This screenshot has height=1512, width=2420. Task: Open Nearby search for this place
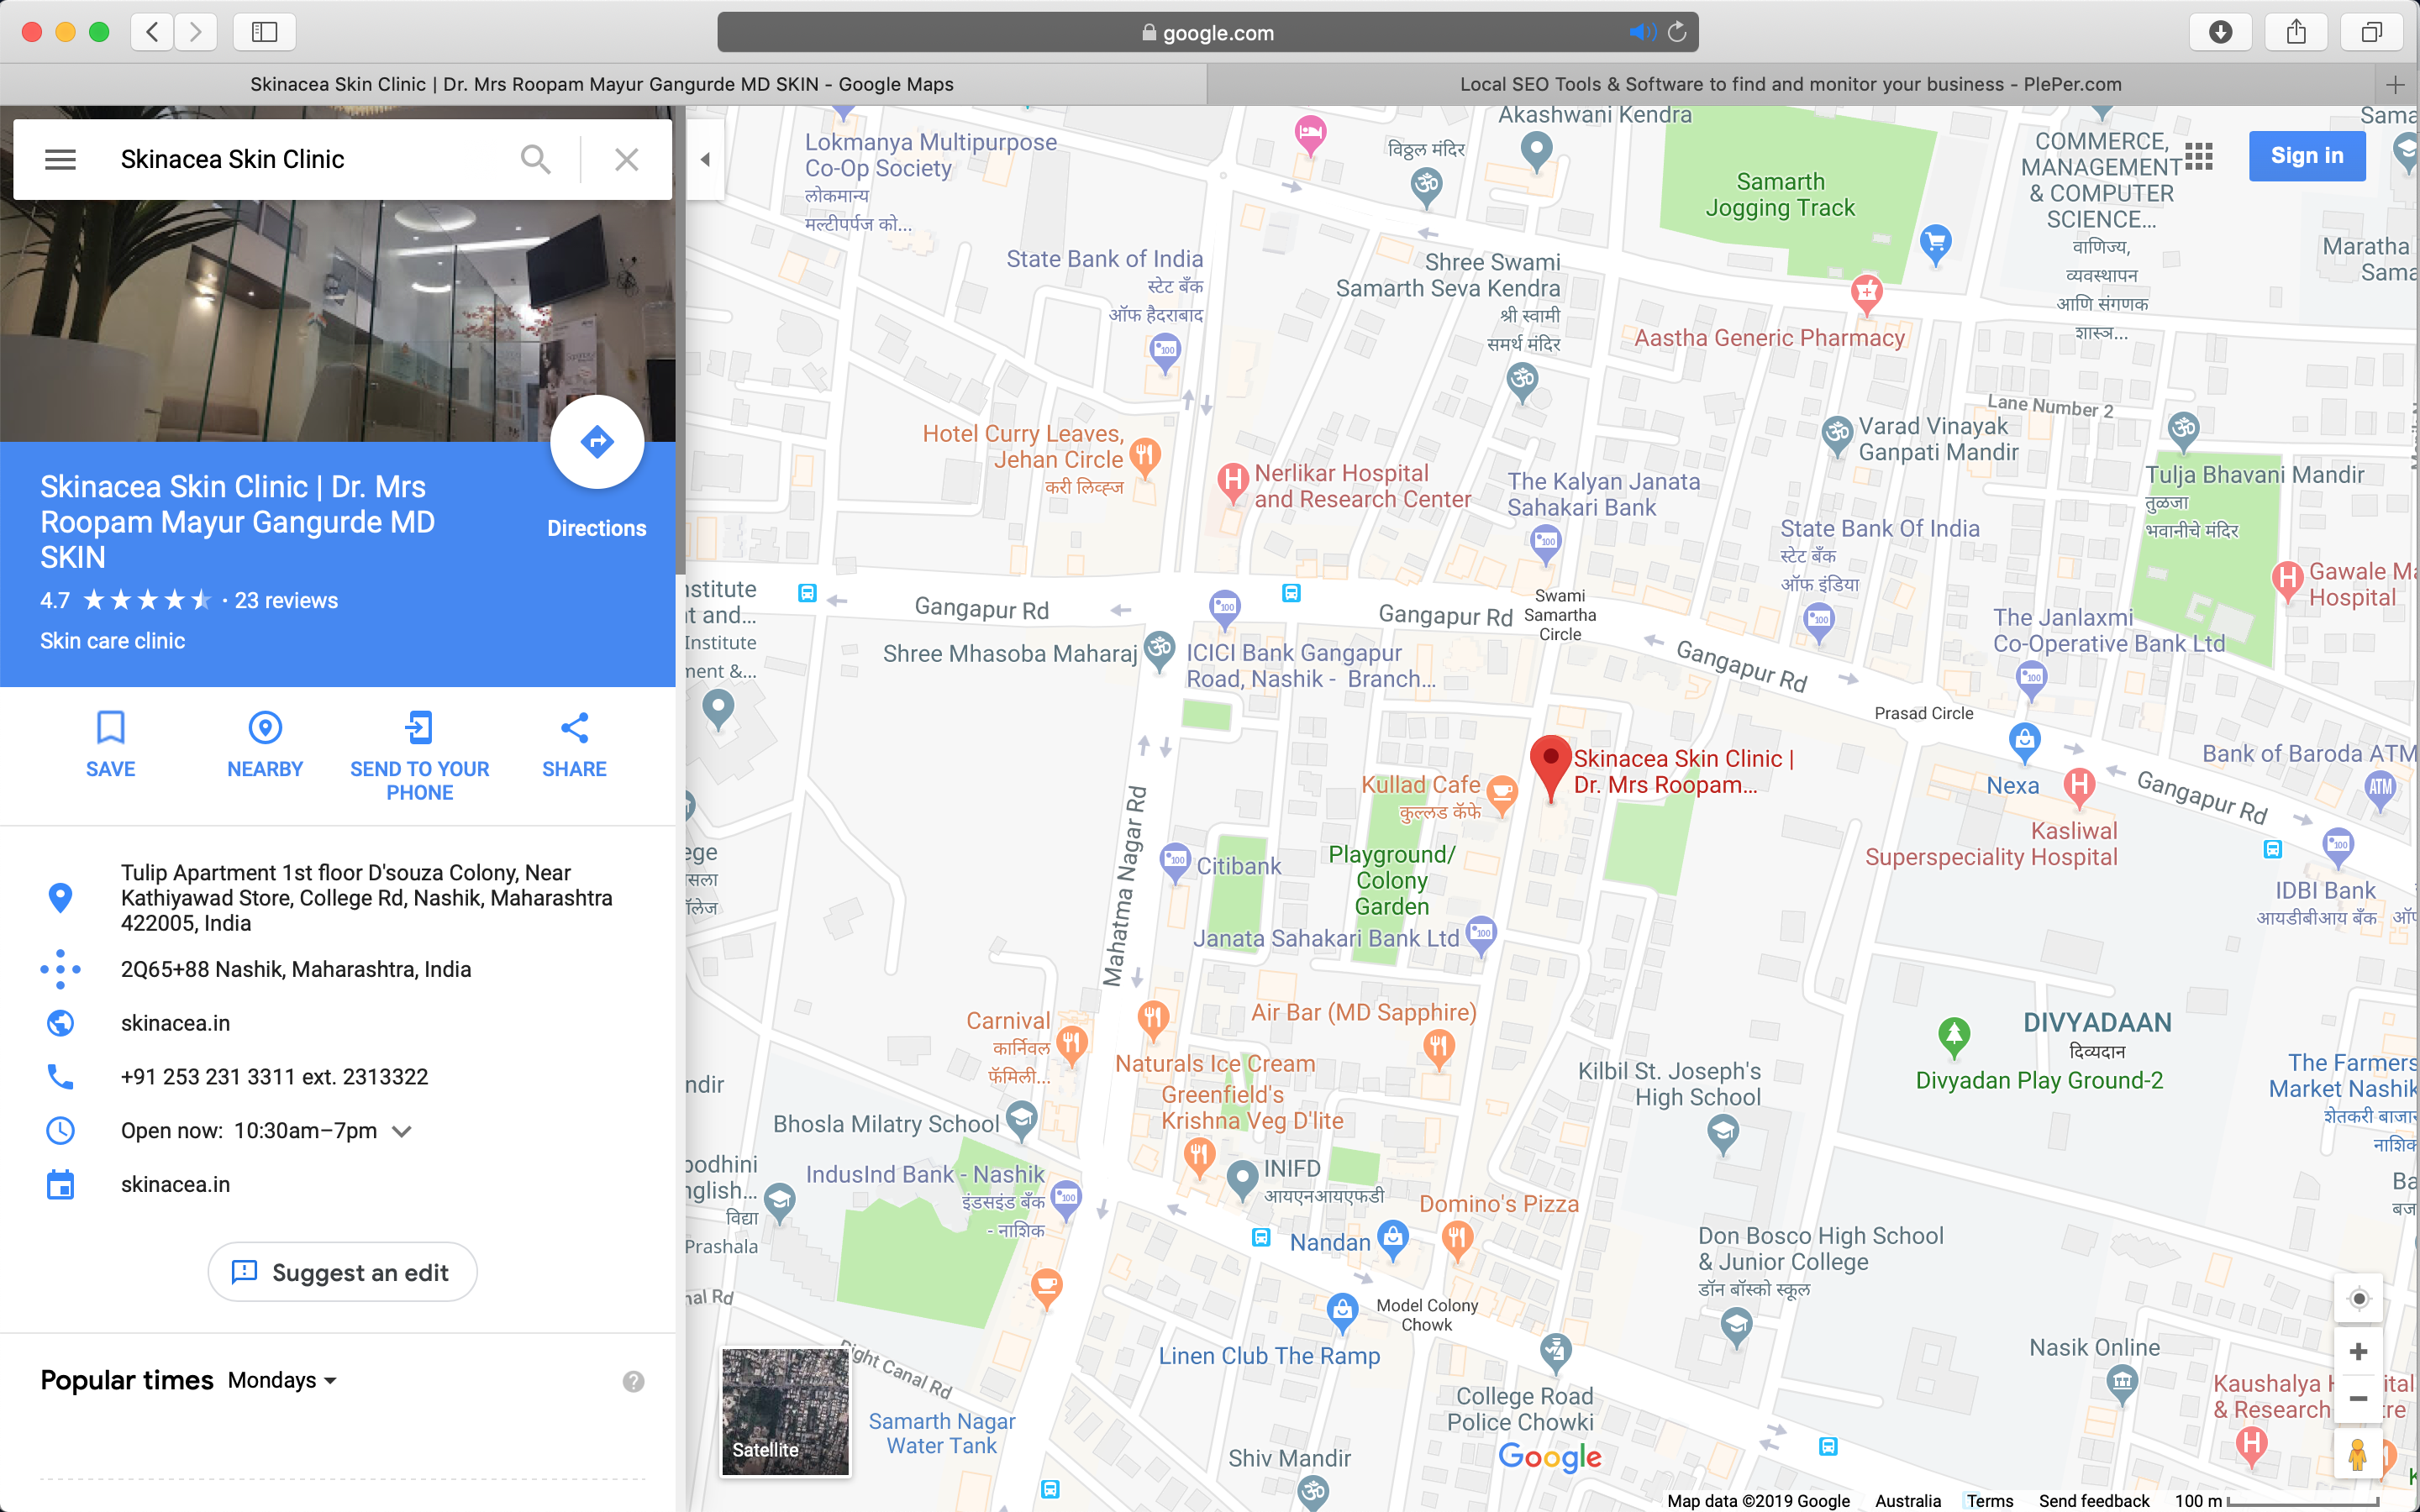(x=265, y=744)
